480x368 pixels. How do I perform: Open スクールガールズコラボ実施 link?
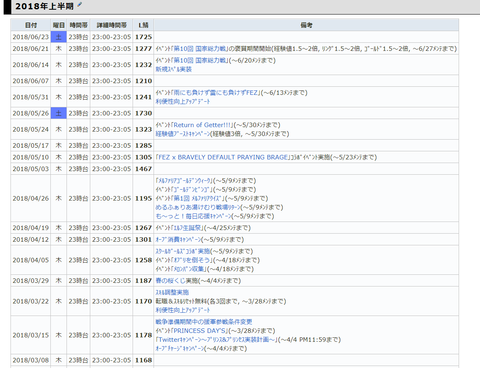(183, 251)
